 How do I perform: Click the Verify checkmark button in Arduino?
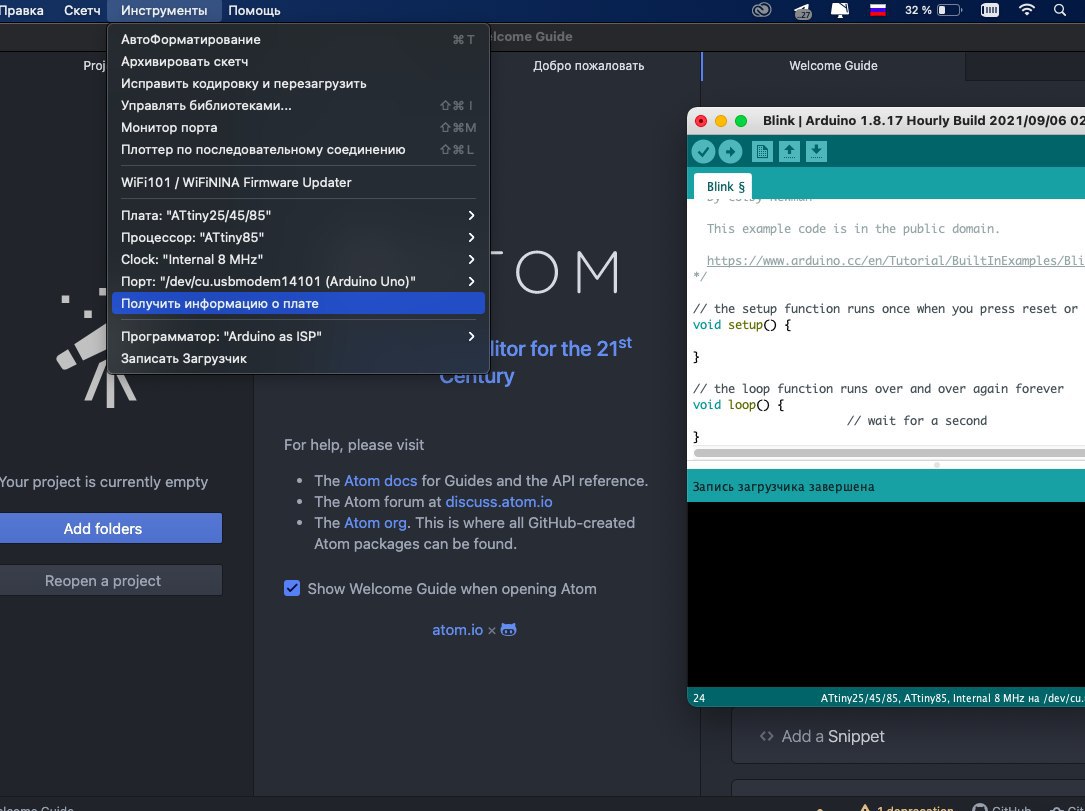703,152
